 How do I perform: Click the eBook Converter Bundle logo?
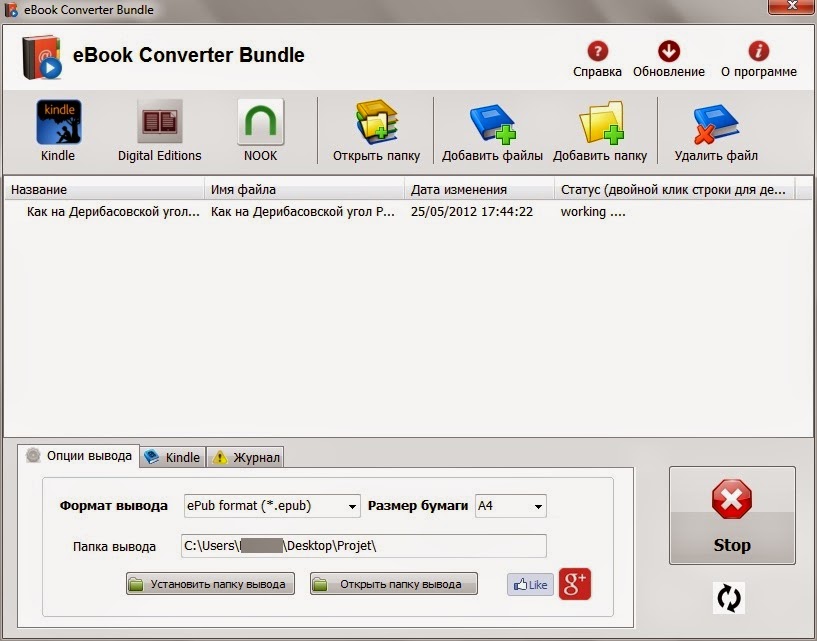click(42, 57)
